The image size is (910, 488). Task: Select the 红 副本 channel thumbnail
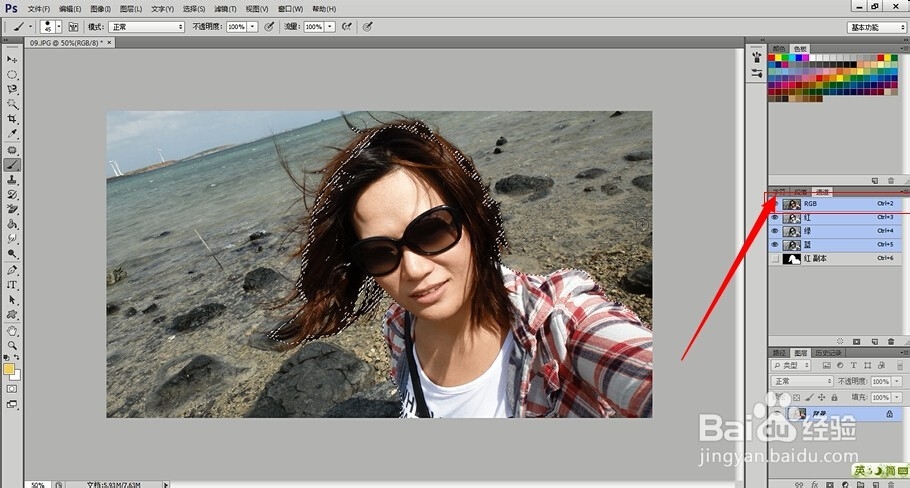pos(792,259)
